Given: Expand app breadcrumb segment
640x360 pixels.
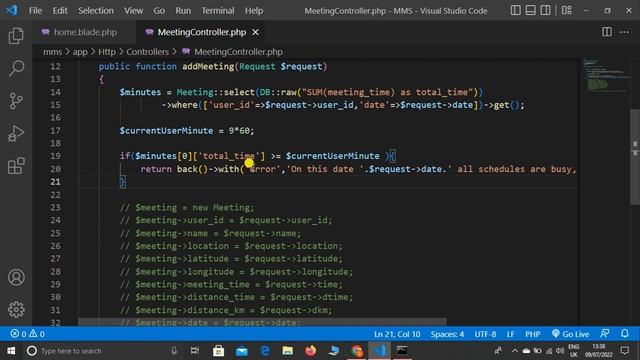Looking at the screenshot, I should 80,52.
